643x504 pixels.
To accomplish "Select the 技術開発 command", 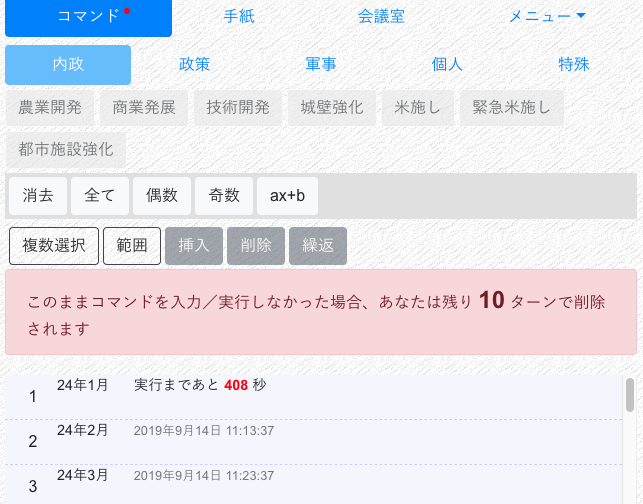I will [238, 108].
